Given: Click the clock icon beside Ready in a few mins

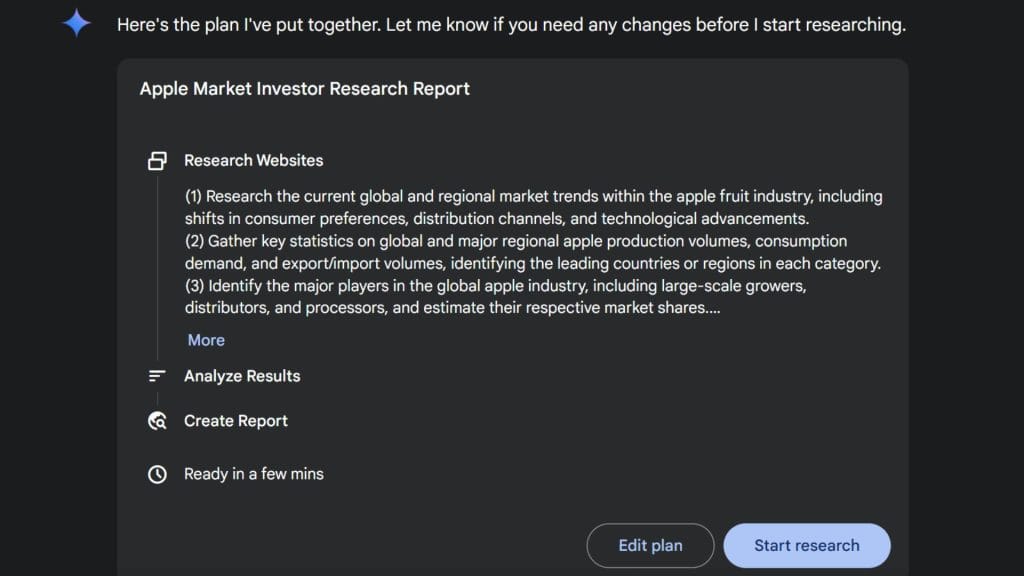Looking at the screenshot, I should point(157,474).
